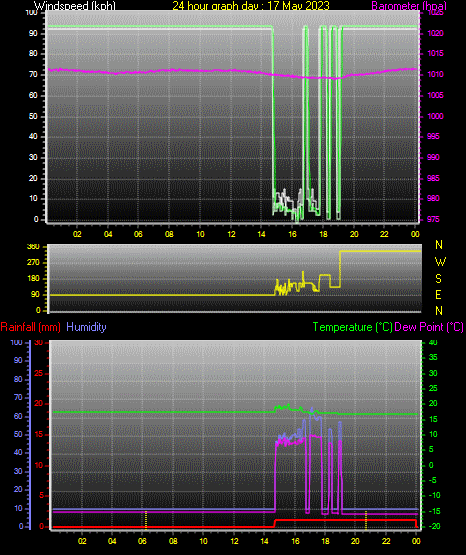This screenshot has height=555, width=466.
Task: Click the "Barometer (hpa)" axis title
Action: pos(409,6)
